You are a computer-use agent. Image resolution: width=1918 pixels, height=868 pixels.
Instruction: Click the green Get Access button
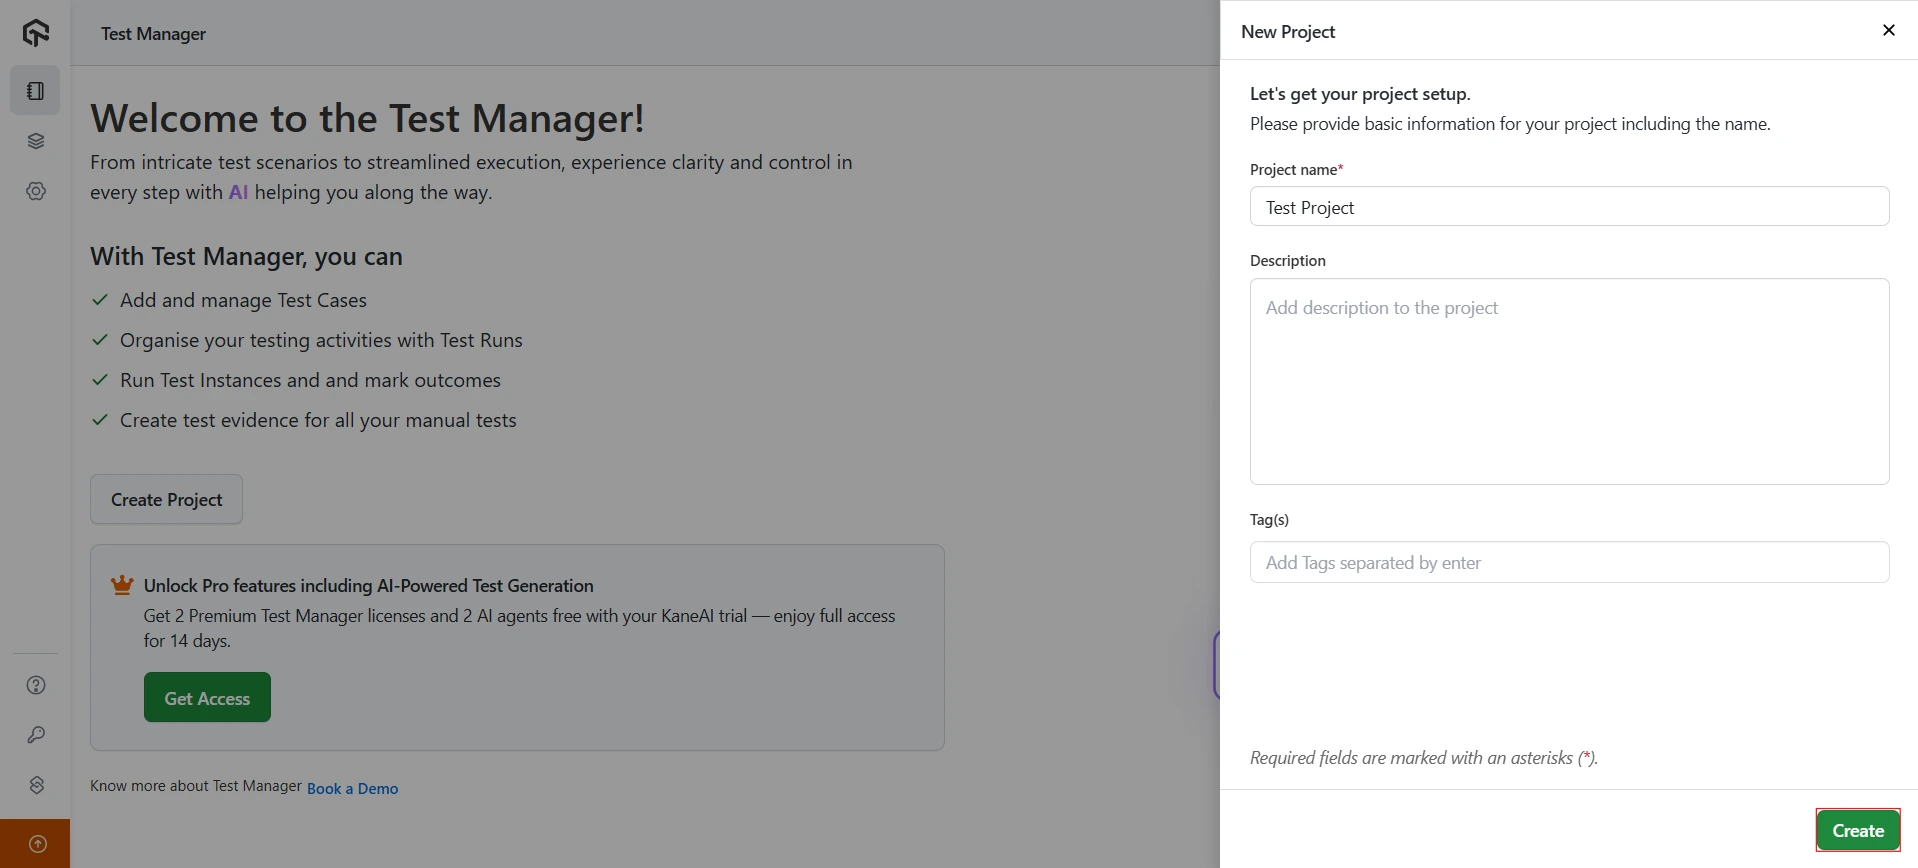coord(207,698)
